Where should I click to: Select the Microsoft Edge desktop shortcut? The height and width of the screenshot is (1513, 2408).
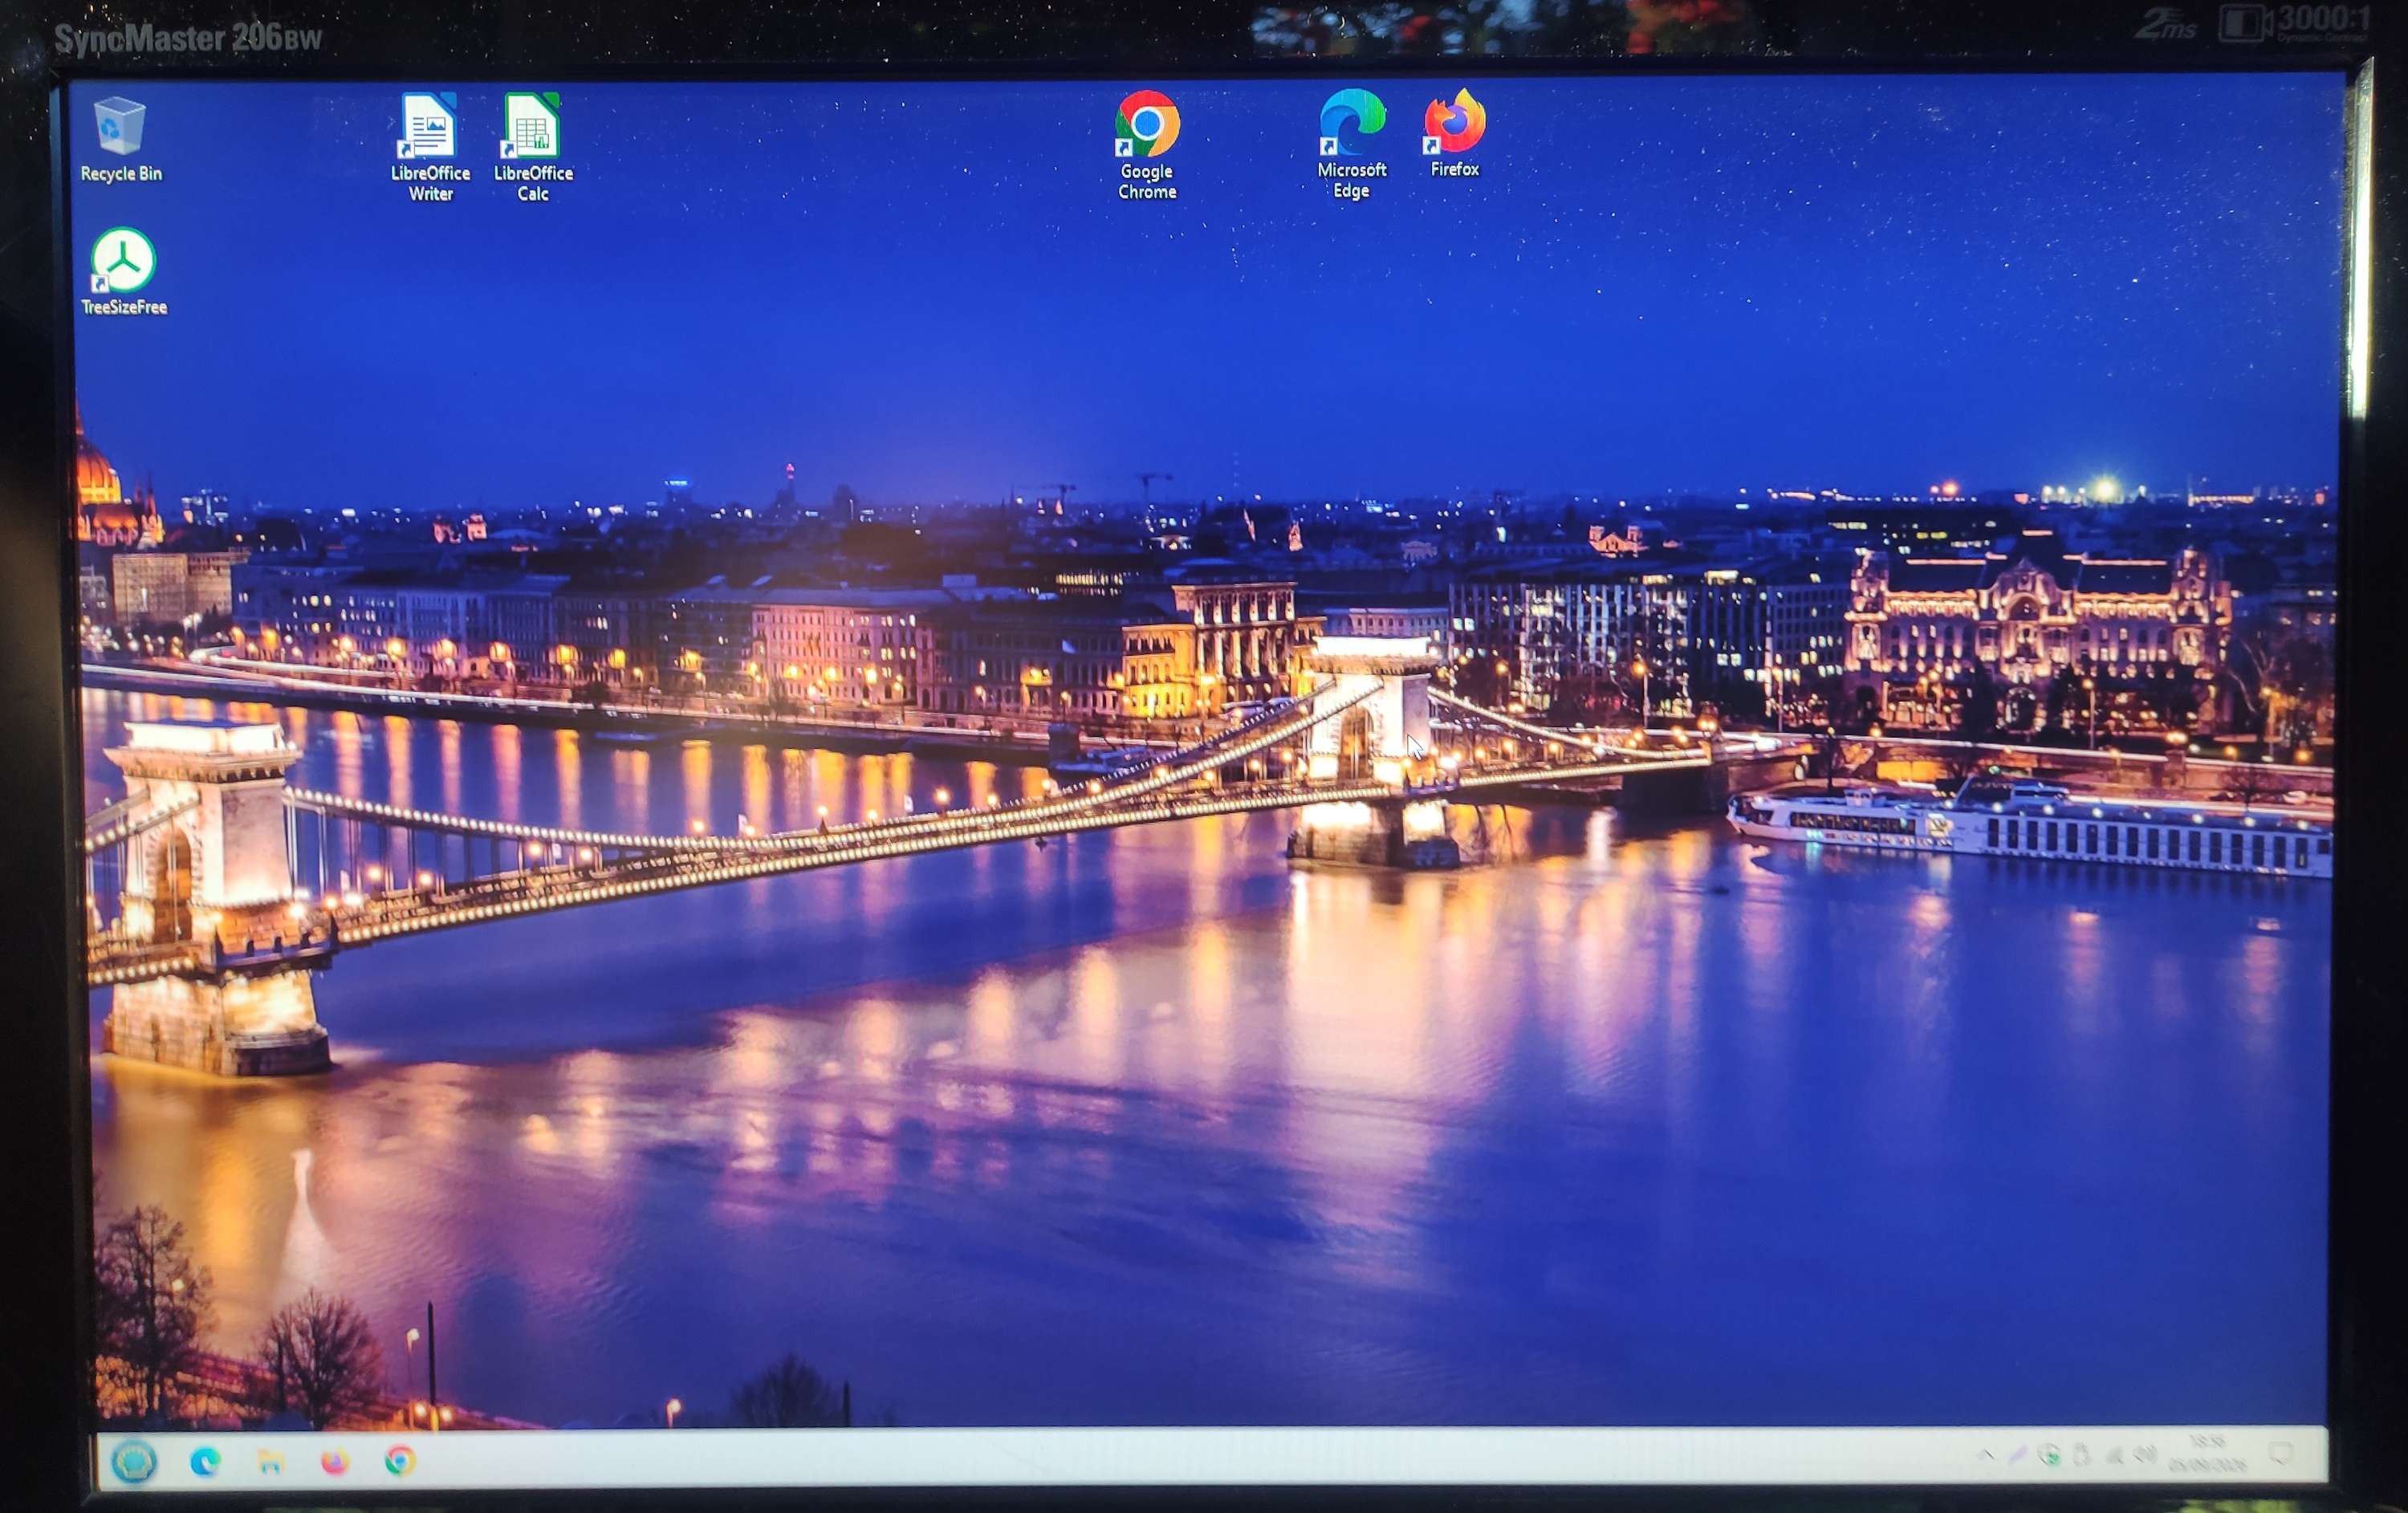point(1351,144)
